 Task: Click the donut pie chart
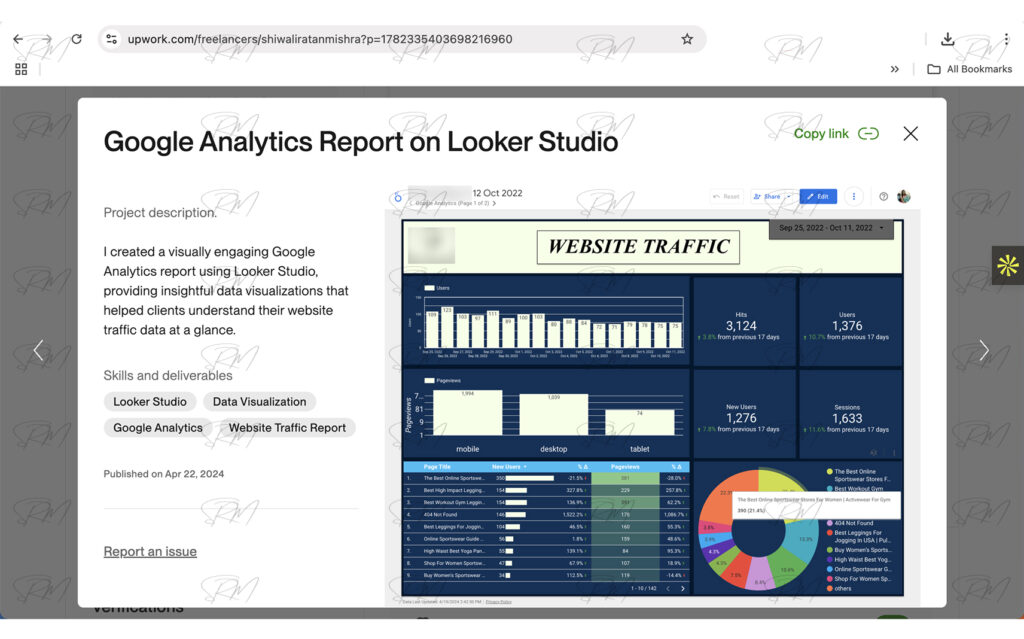click(758, 529)
